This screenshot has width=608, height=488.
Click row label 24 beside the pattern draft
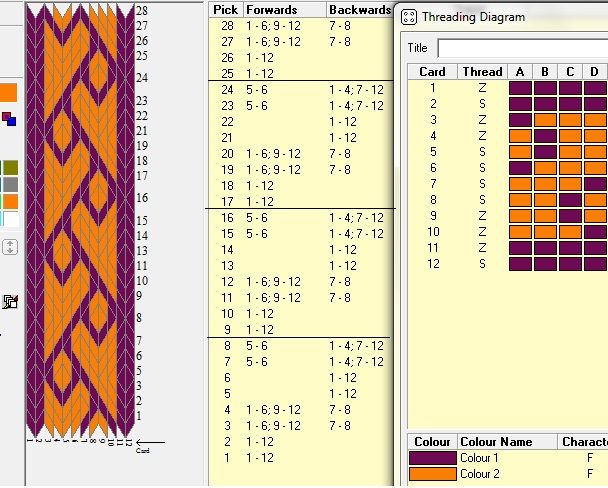(x=142, y=78)
